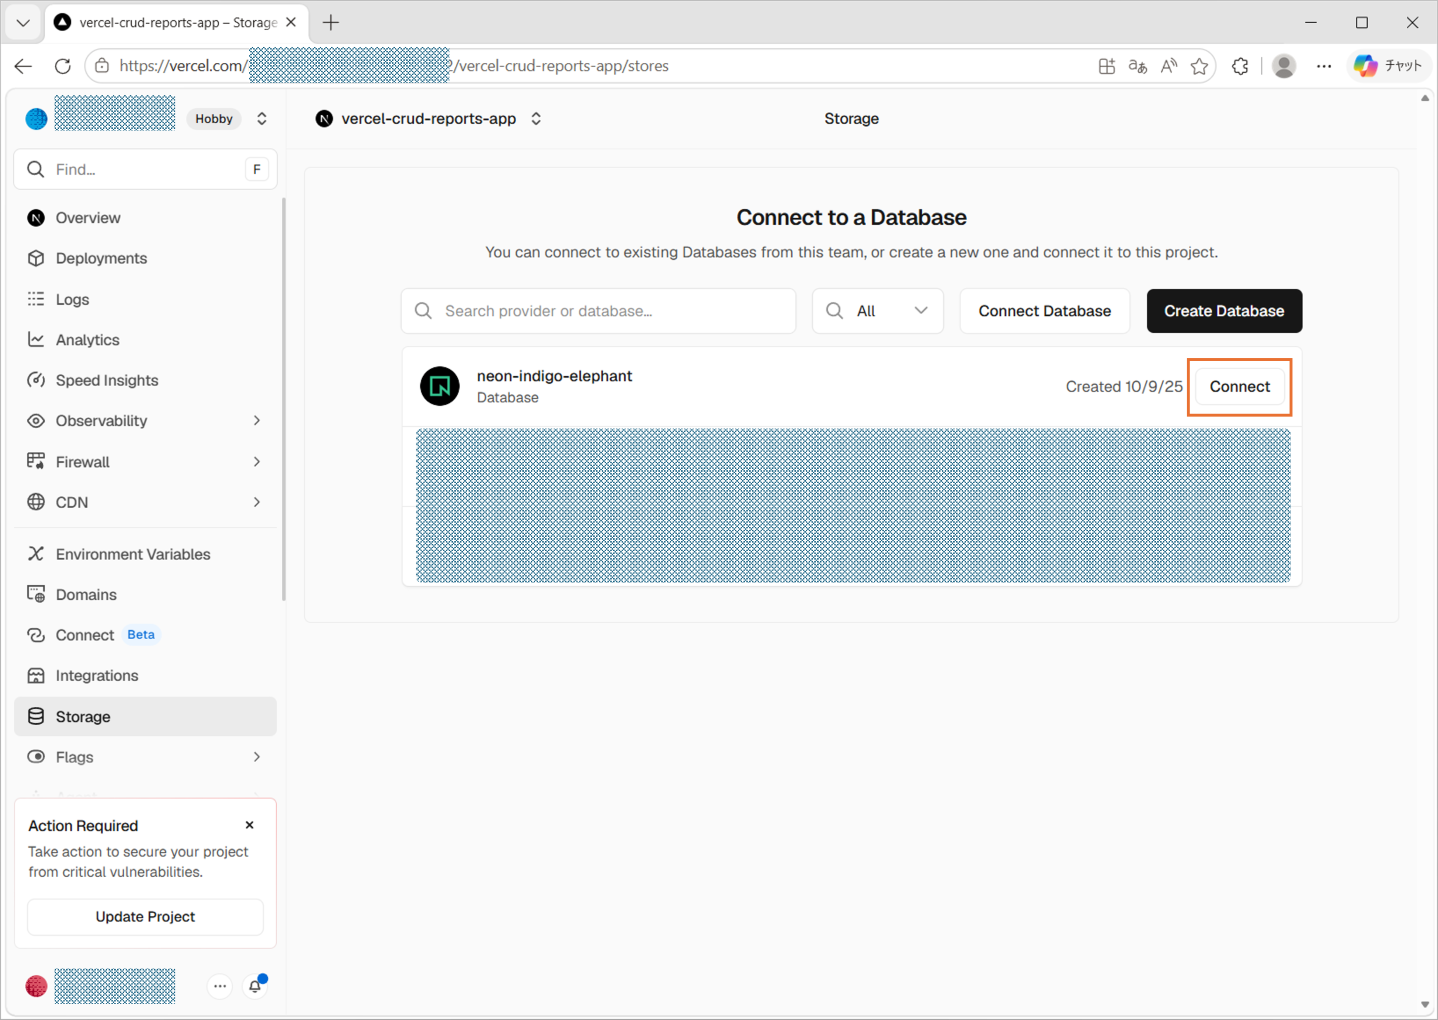Click the sidebar vertical scrollbar

(284, 400)
